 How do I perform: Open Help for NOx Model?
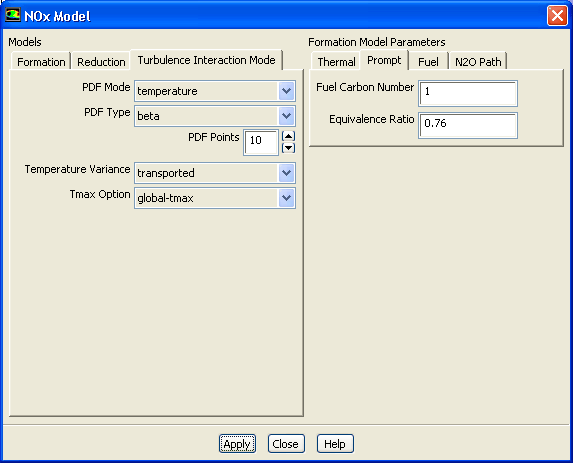coord(335,444)
